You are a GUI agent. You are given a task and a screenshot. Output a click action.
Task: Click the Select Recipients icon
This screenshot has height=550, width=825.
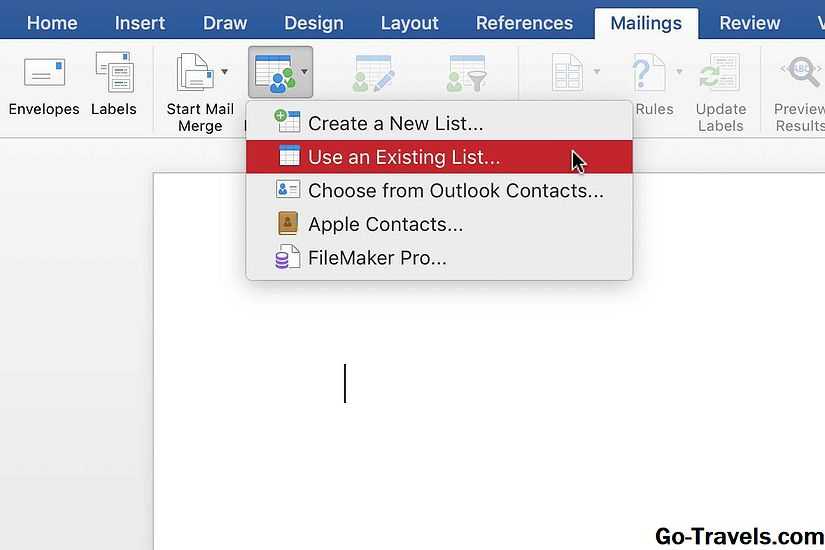(272, 74)
